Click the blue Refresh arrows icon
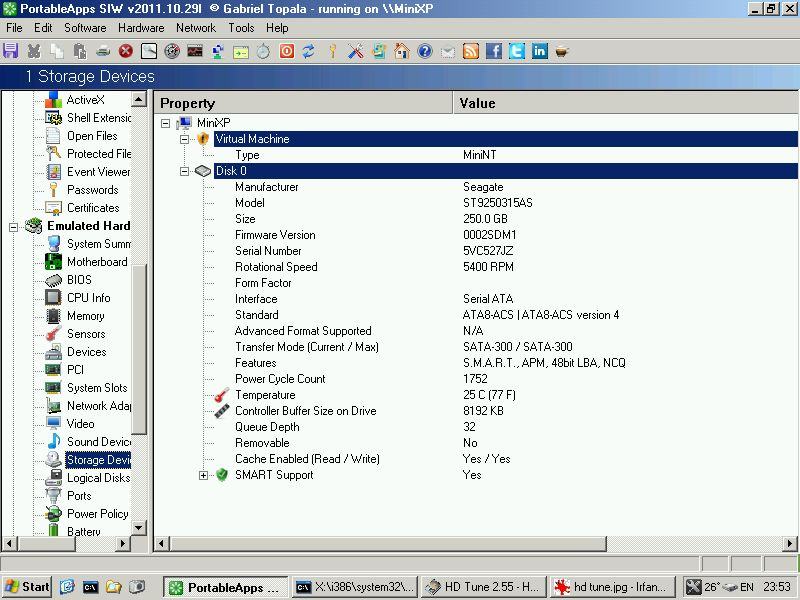800x600 pixels. pos(309,51)
